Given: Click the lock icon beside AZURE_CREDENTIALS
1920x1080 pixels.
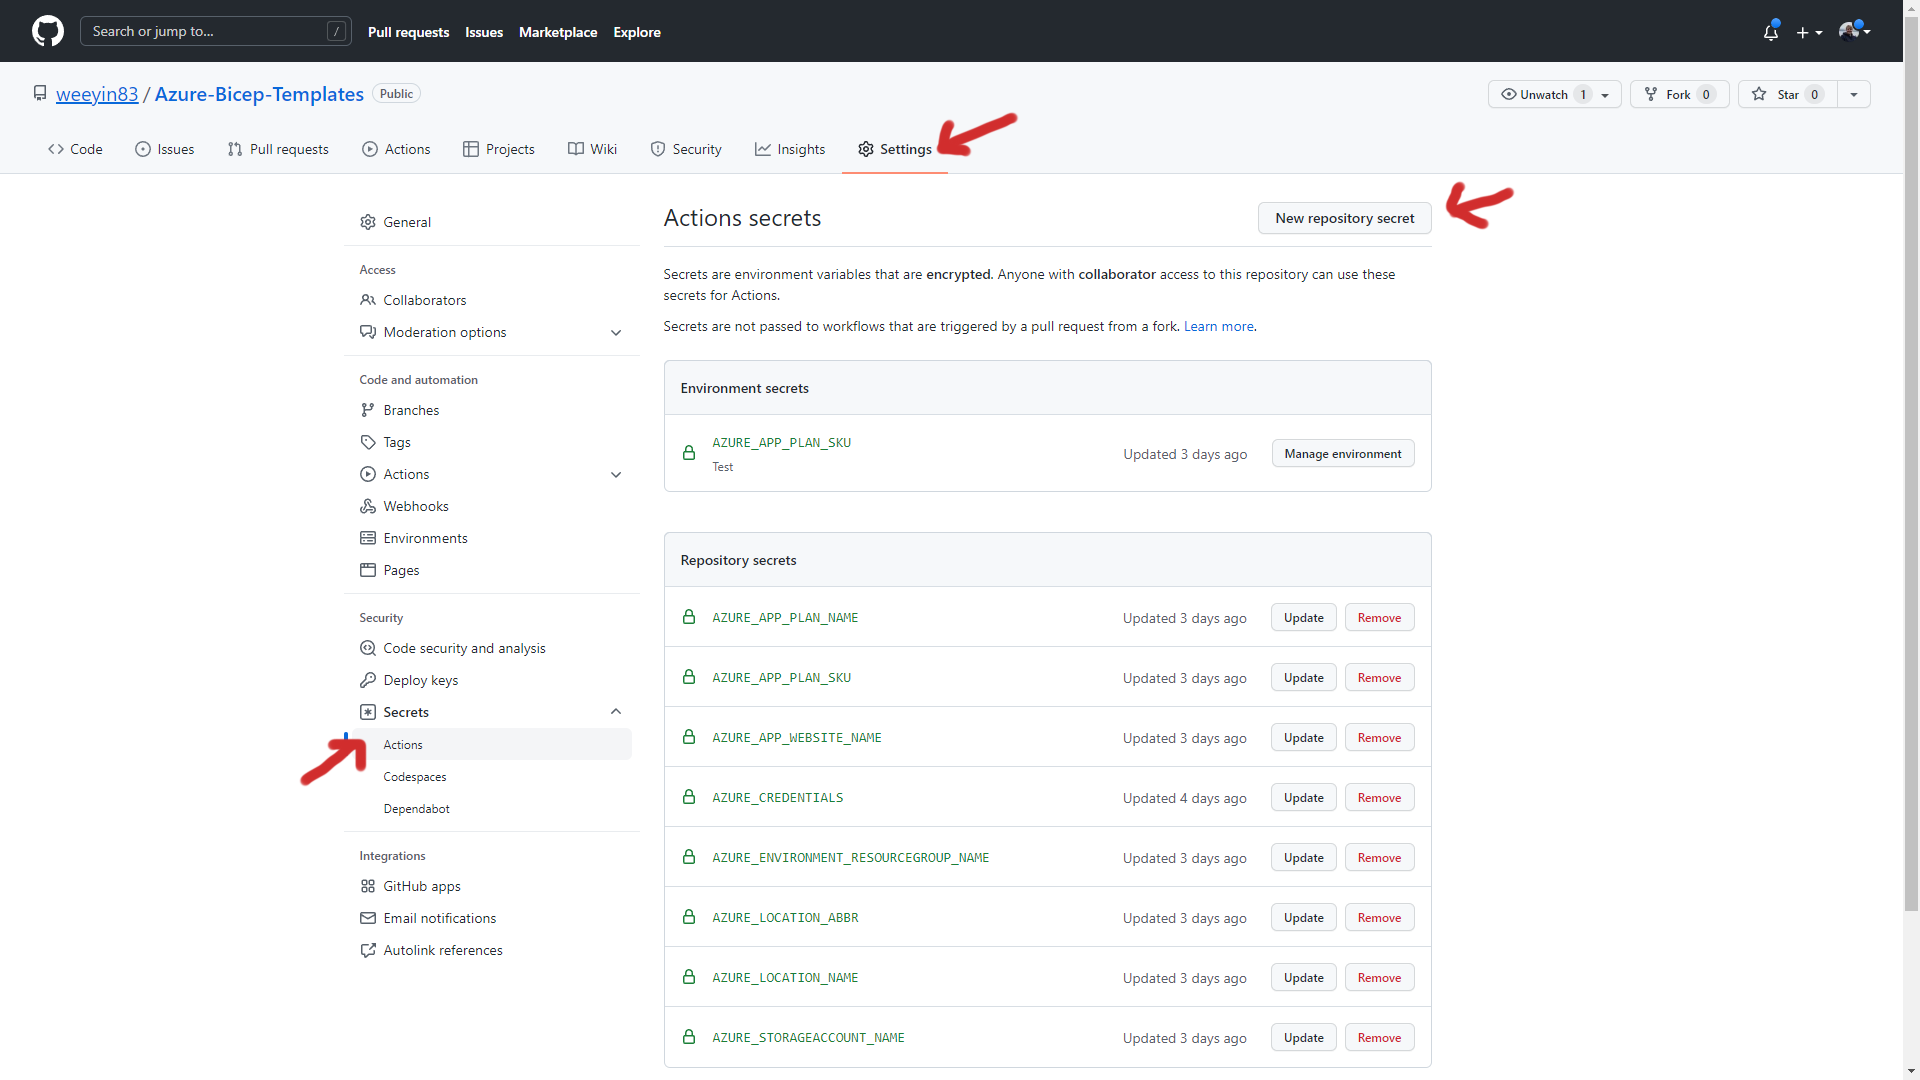Looking at the screenshot, I should (689, 797).
